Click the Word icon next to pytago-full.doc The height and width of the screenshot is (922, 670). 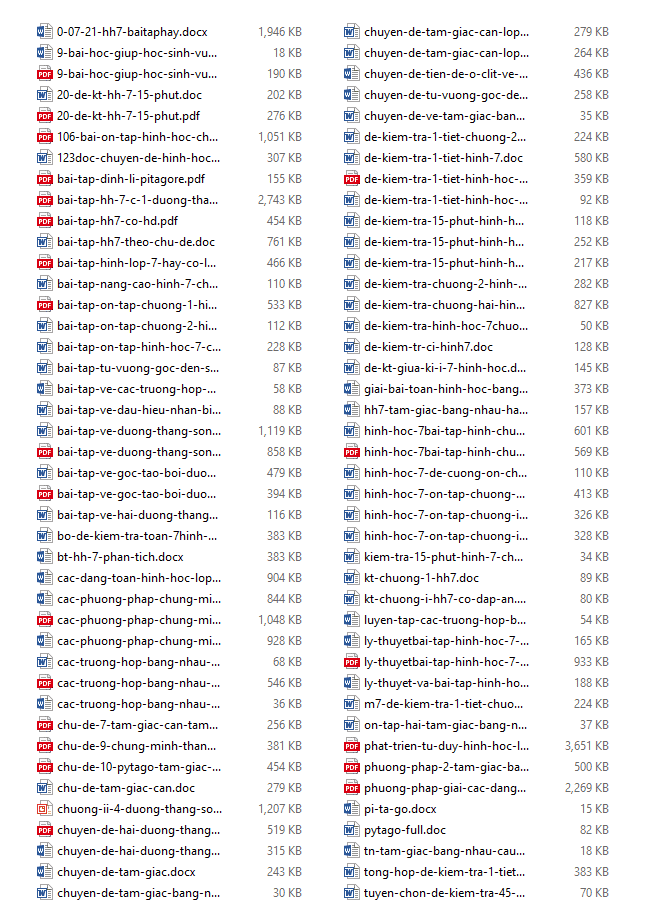pyautogui.click(x=351, y=830)
